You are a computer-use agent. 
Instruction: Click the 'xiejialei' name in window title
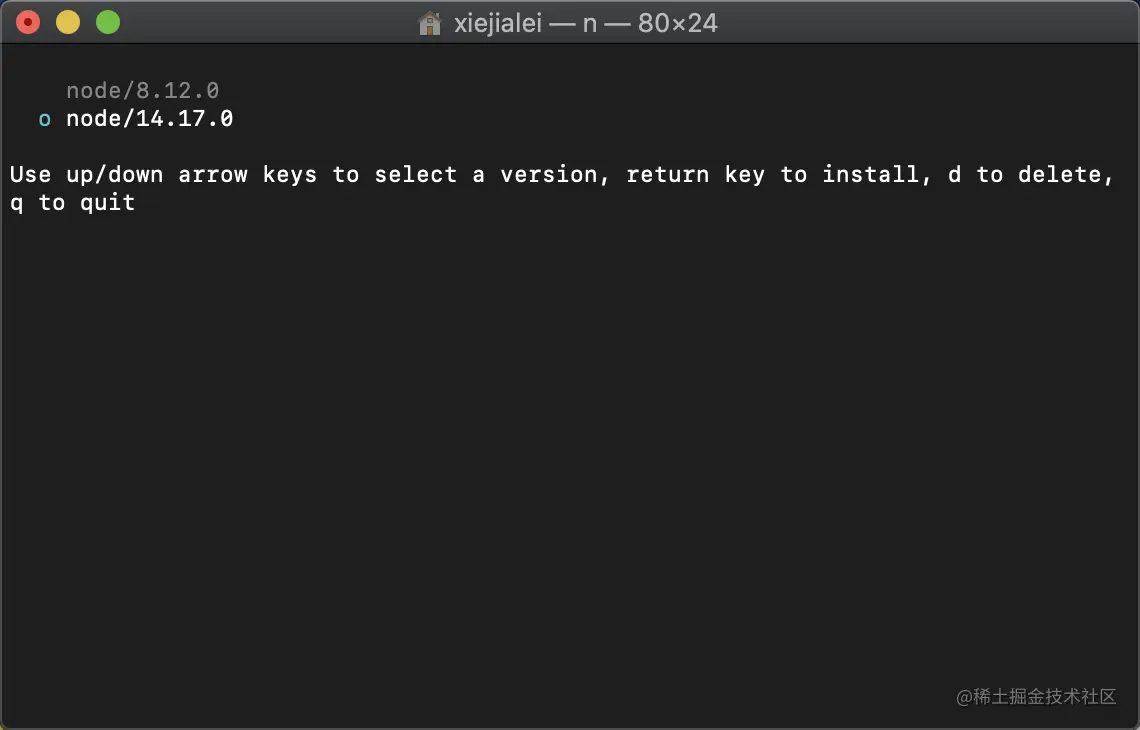point(498,23)
